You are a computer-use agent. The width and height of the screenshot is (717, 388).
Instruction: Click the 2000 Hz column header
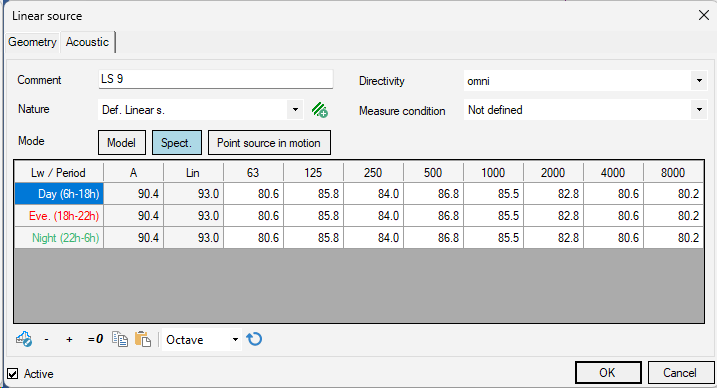553,173
